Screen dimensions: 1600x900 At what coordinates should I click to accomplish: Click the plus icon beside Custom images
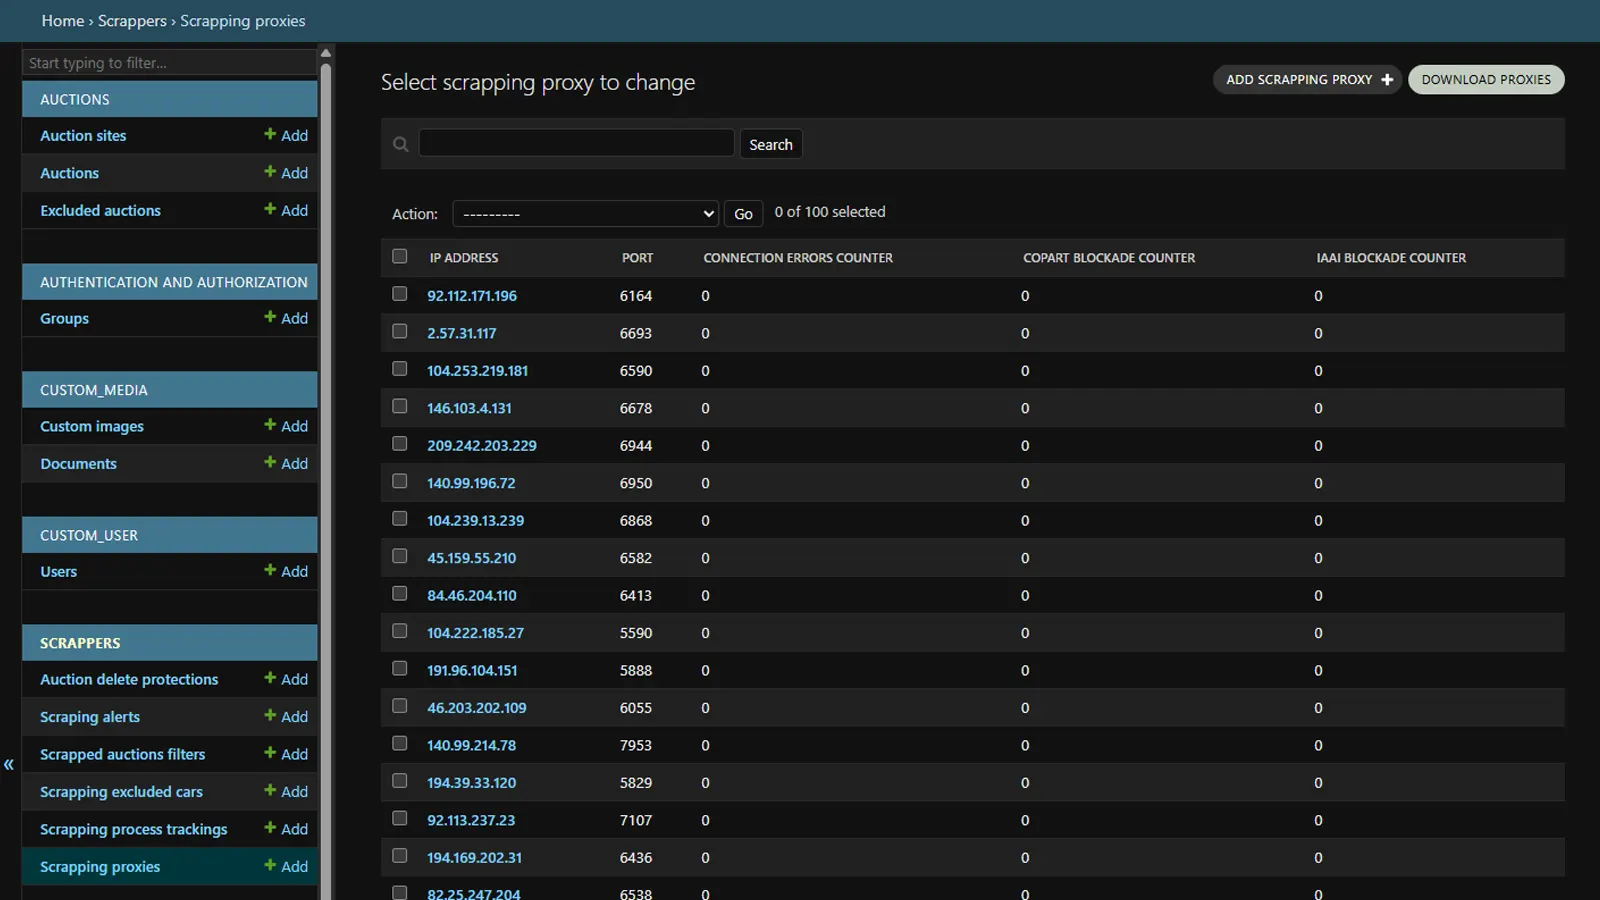coord(270,425)
